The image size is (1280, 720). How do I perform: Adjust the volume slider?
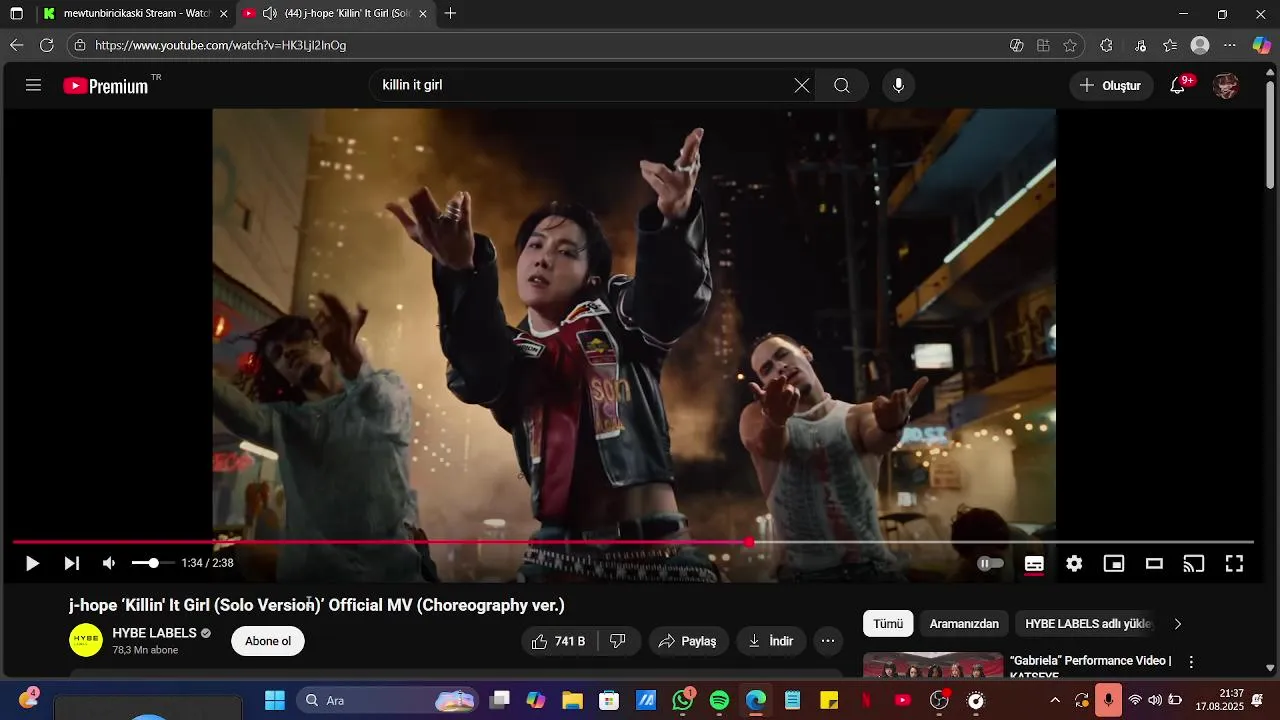pyautogui.click(x=152, y=563)
